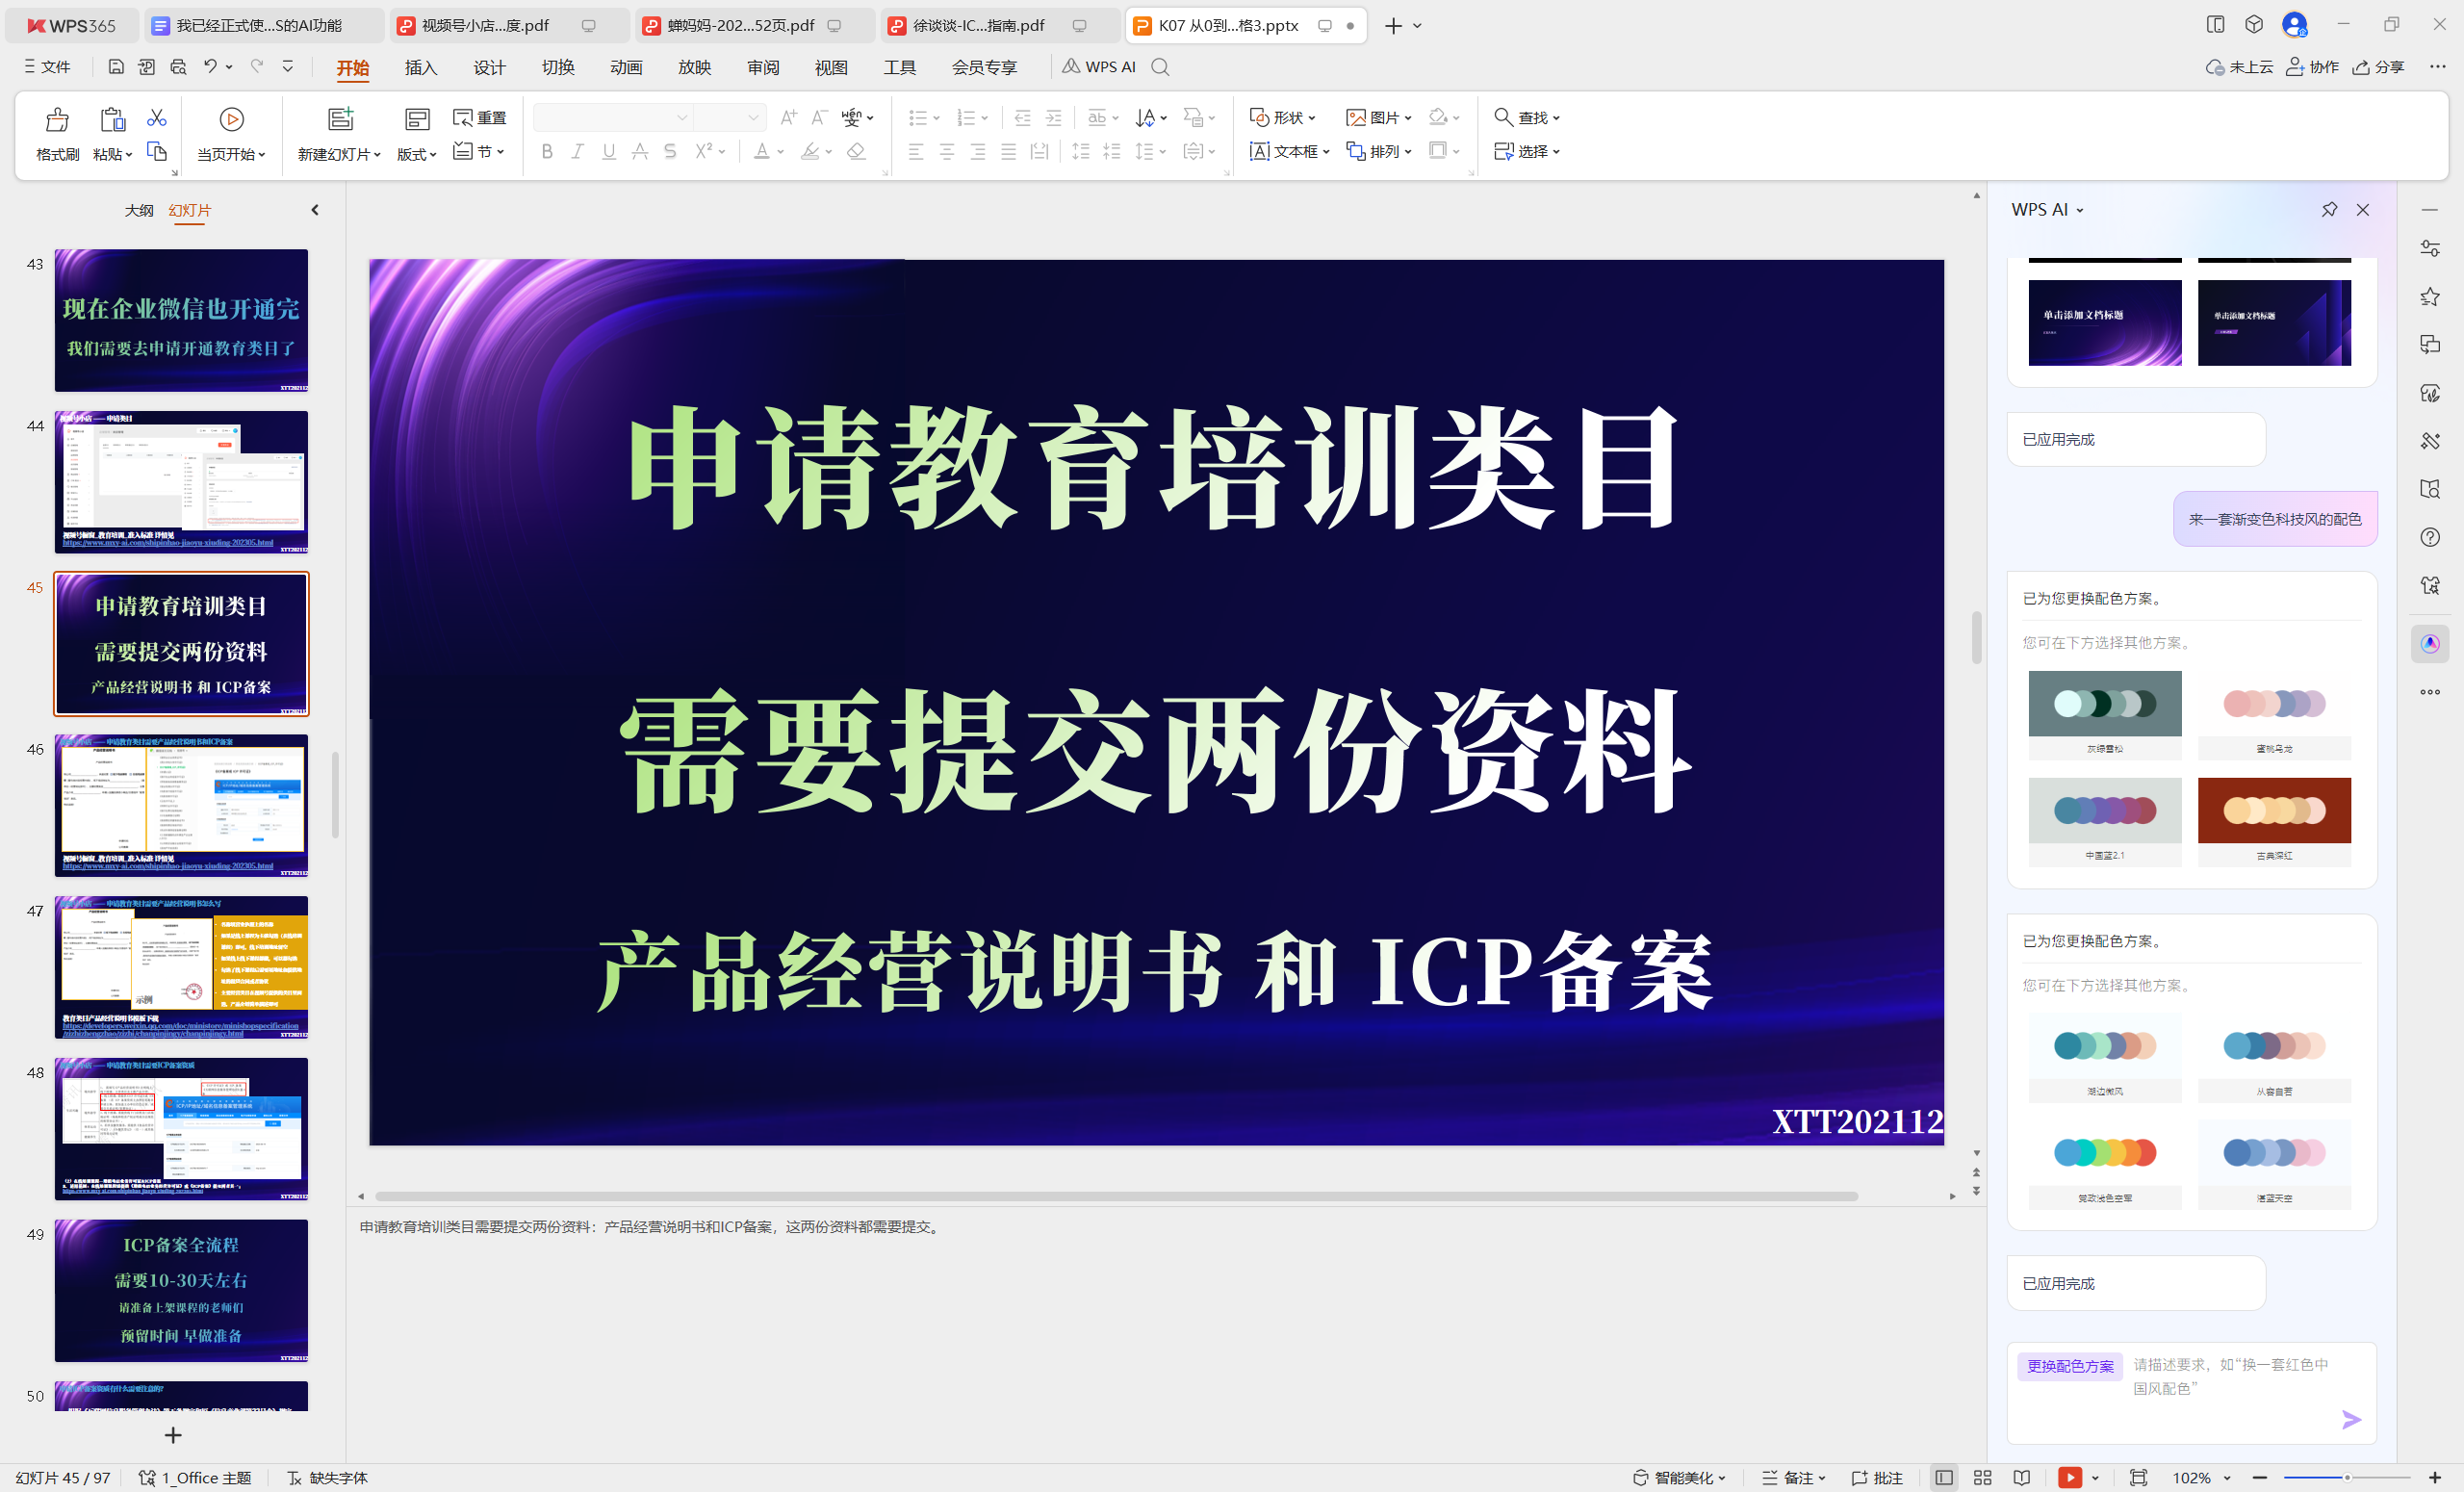2464x1492 pixels.
Task: Open the 插入 ribbon tab
Action: (420, 67)
